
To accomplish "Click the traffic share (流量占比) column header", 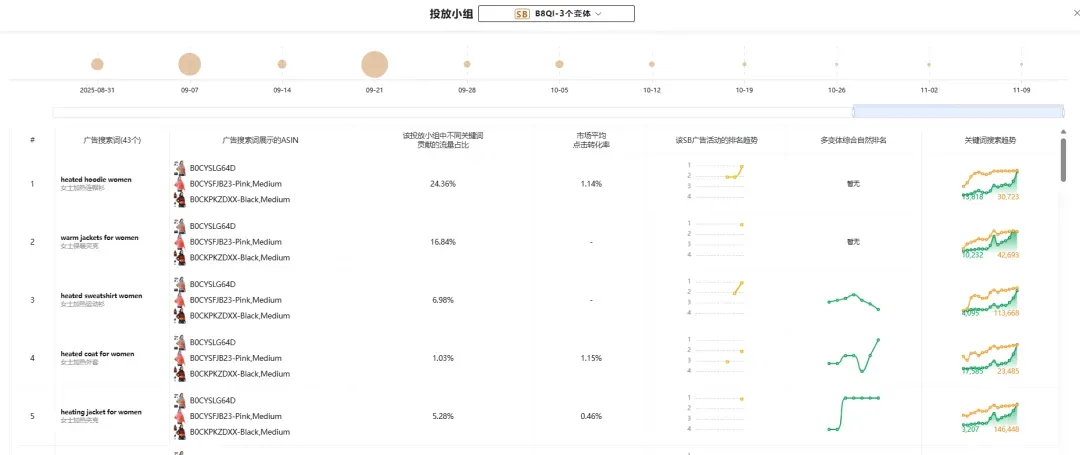I will pos(442,140).
